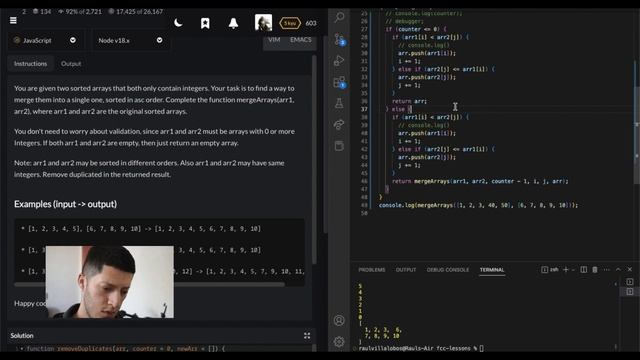The height and width of the screenshot is (360, 640).
Task: Open the Node v18.x version dropdown
Action: pyautogui.click(x=131, y=40)
